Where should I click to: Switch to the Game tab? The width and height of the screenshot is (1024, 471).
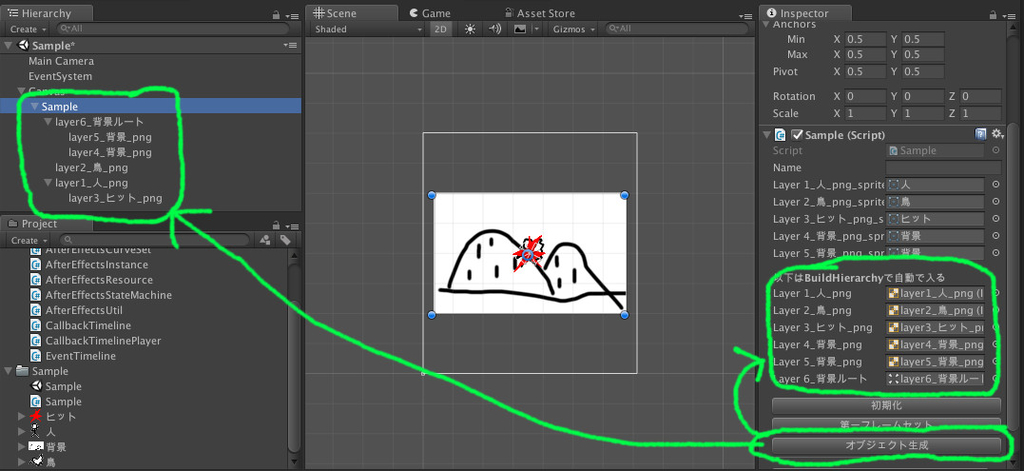pos(429,13)
